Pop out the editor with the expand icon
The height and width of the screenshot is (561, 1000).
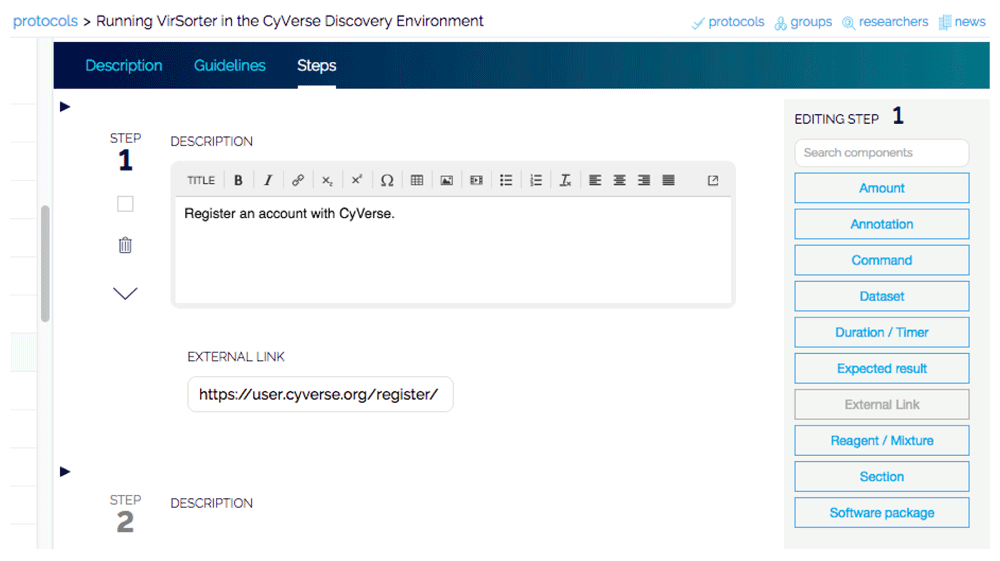(x=713, y=181)
